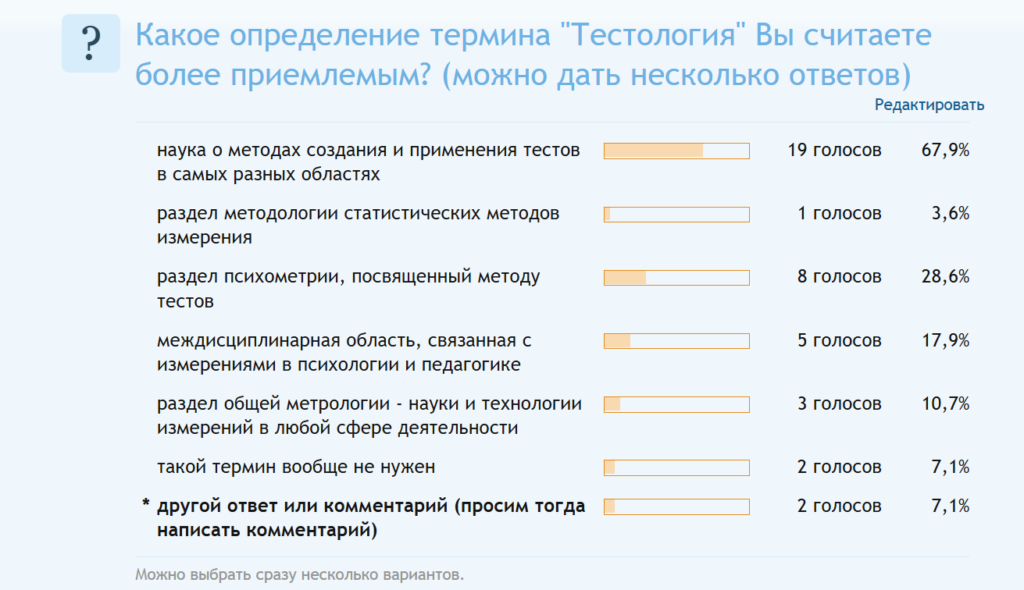1024x590 pixels.
Task: Click the 28,6% result bar
Action: (x=677, y=278)
